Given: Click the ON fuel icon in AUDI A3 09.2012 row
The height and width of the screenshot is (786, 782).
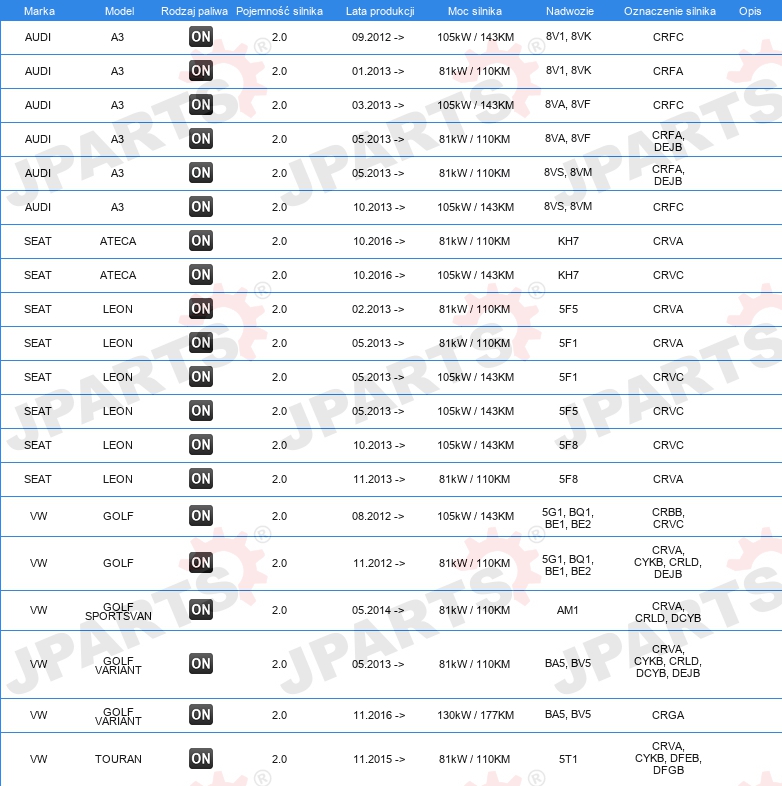Looking at the screenshot, I should (201, 37).
